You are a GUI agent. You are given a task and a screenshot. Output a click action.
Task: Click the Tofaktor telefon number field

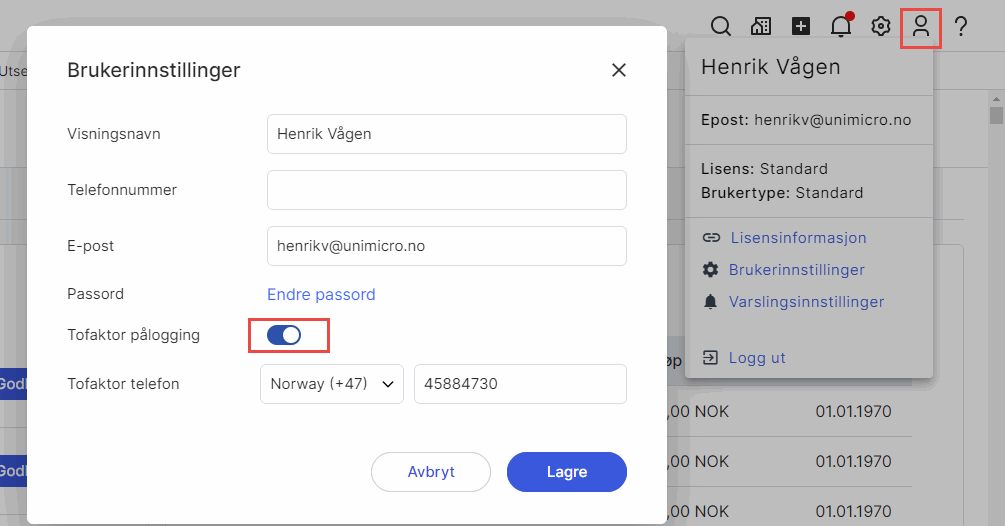[520, 384]
